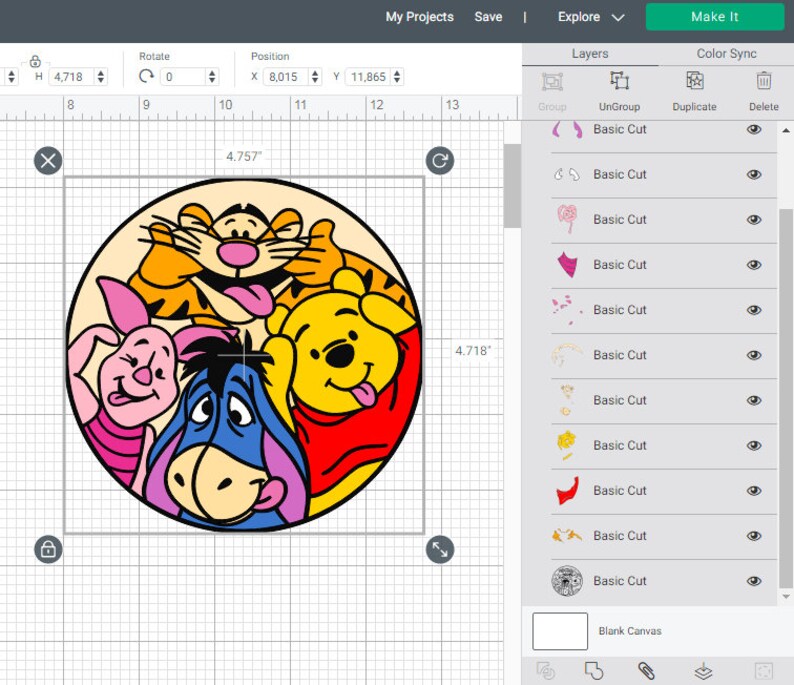Click the Y position field showing 11,865
794x685 pixels.
[x=369, y=76]
